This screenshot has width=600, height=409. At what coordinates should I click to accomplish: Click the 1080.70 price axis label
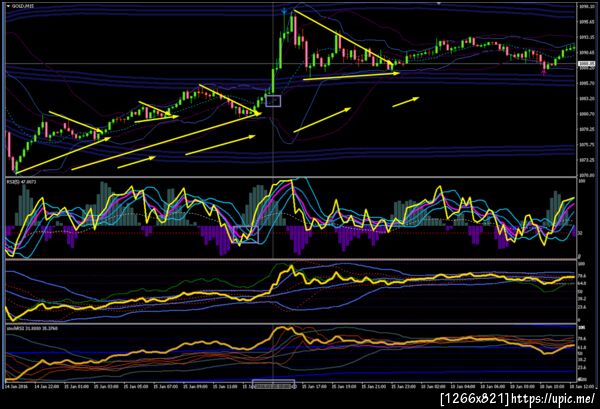coord(586,114)
